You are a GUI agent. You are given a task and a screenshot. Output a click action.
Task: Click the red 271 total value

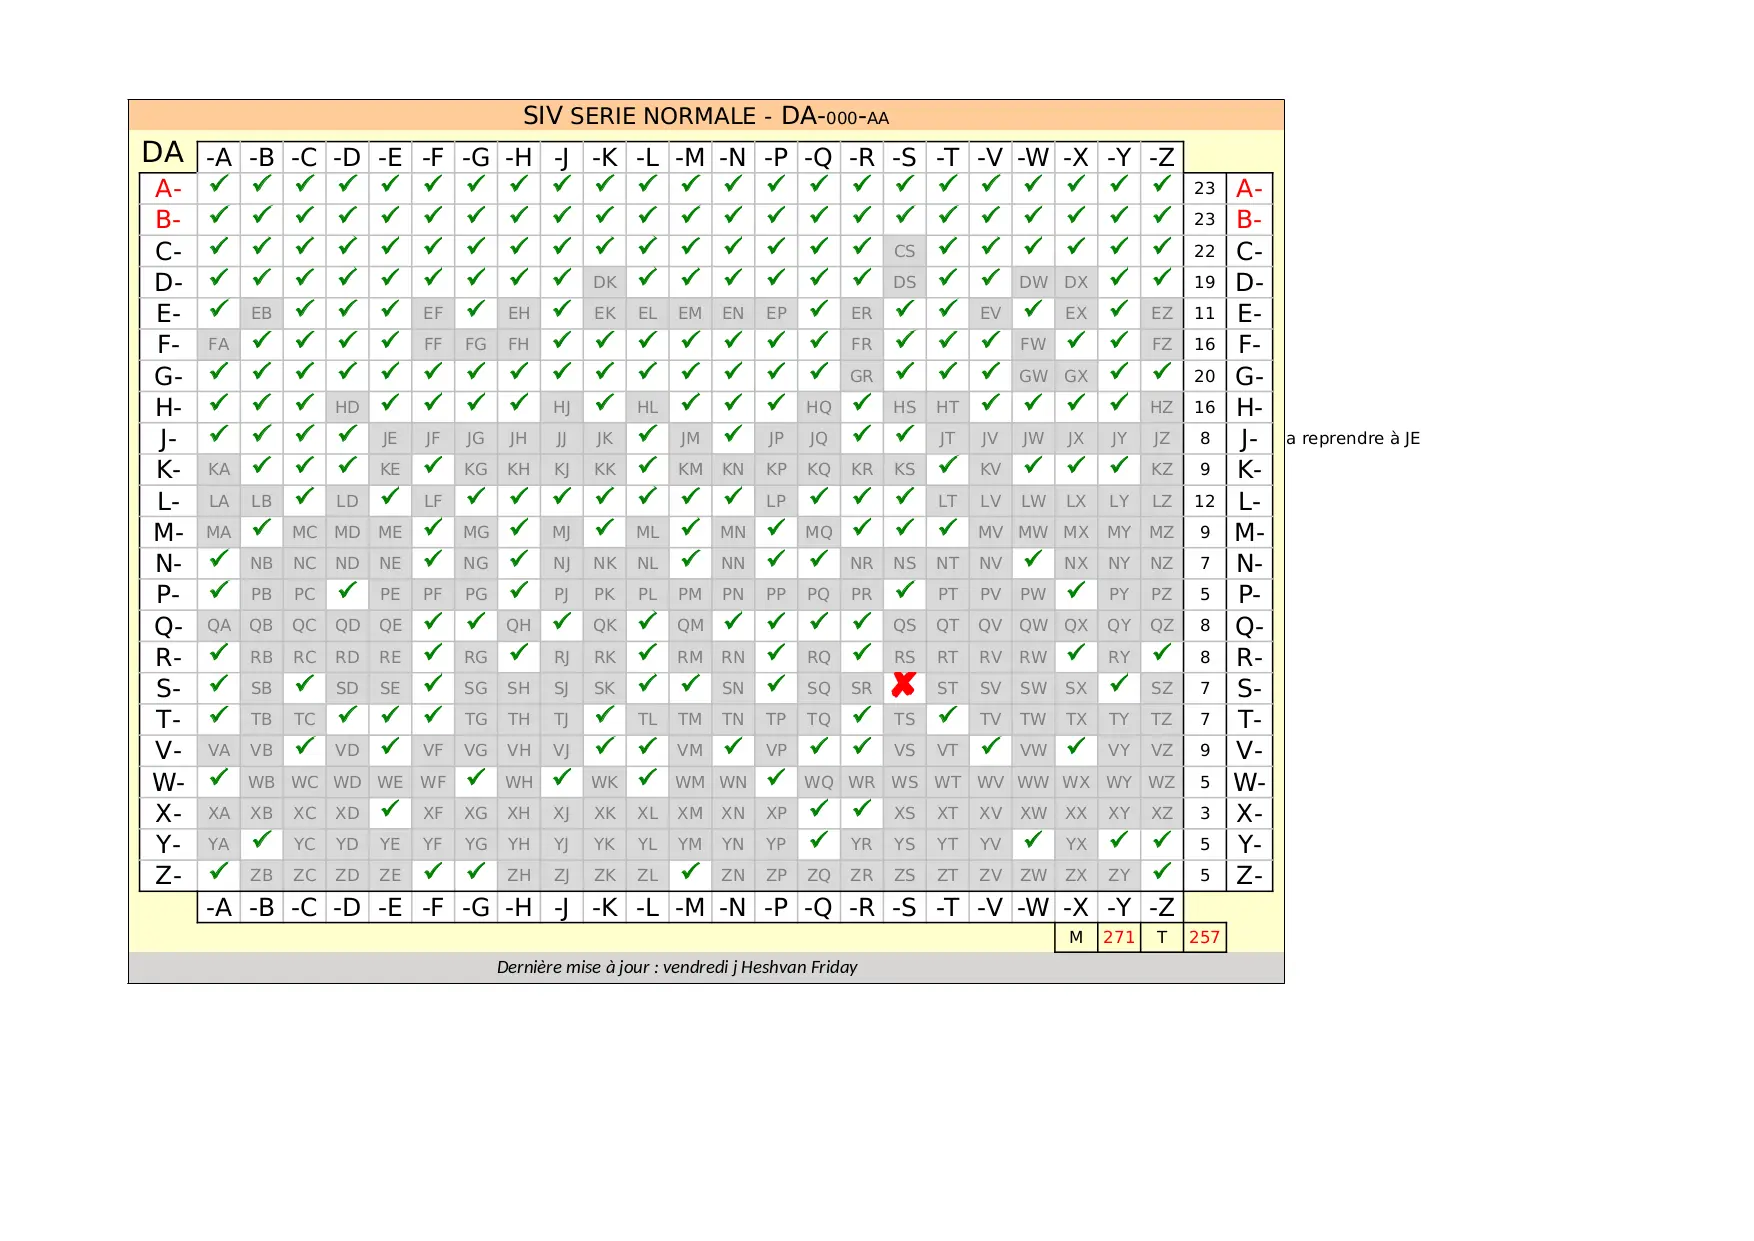tap(1119, 937)
